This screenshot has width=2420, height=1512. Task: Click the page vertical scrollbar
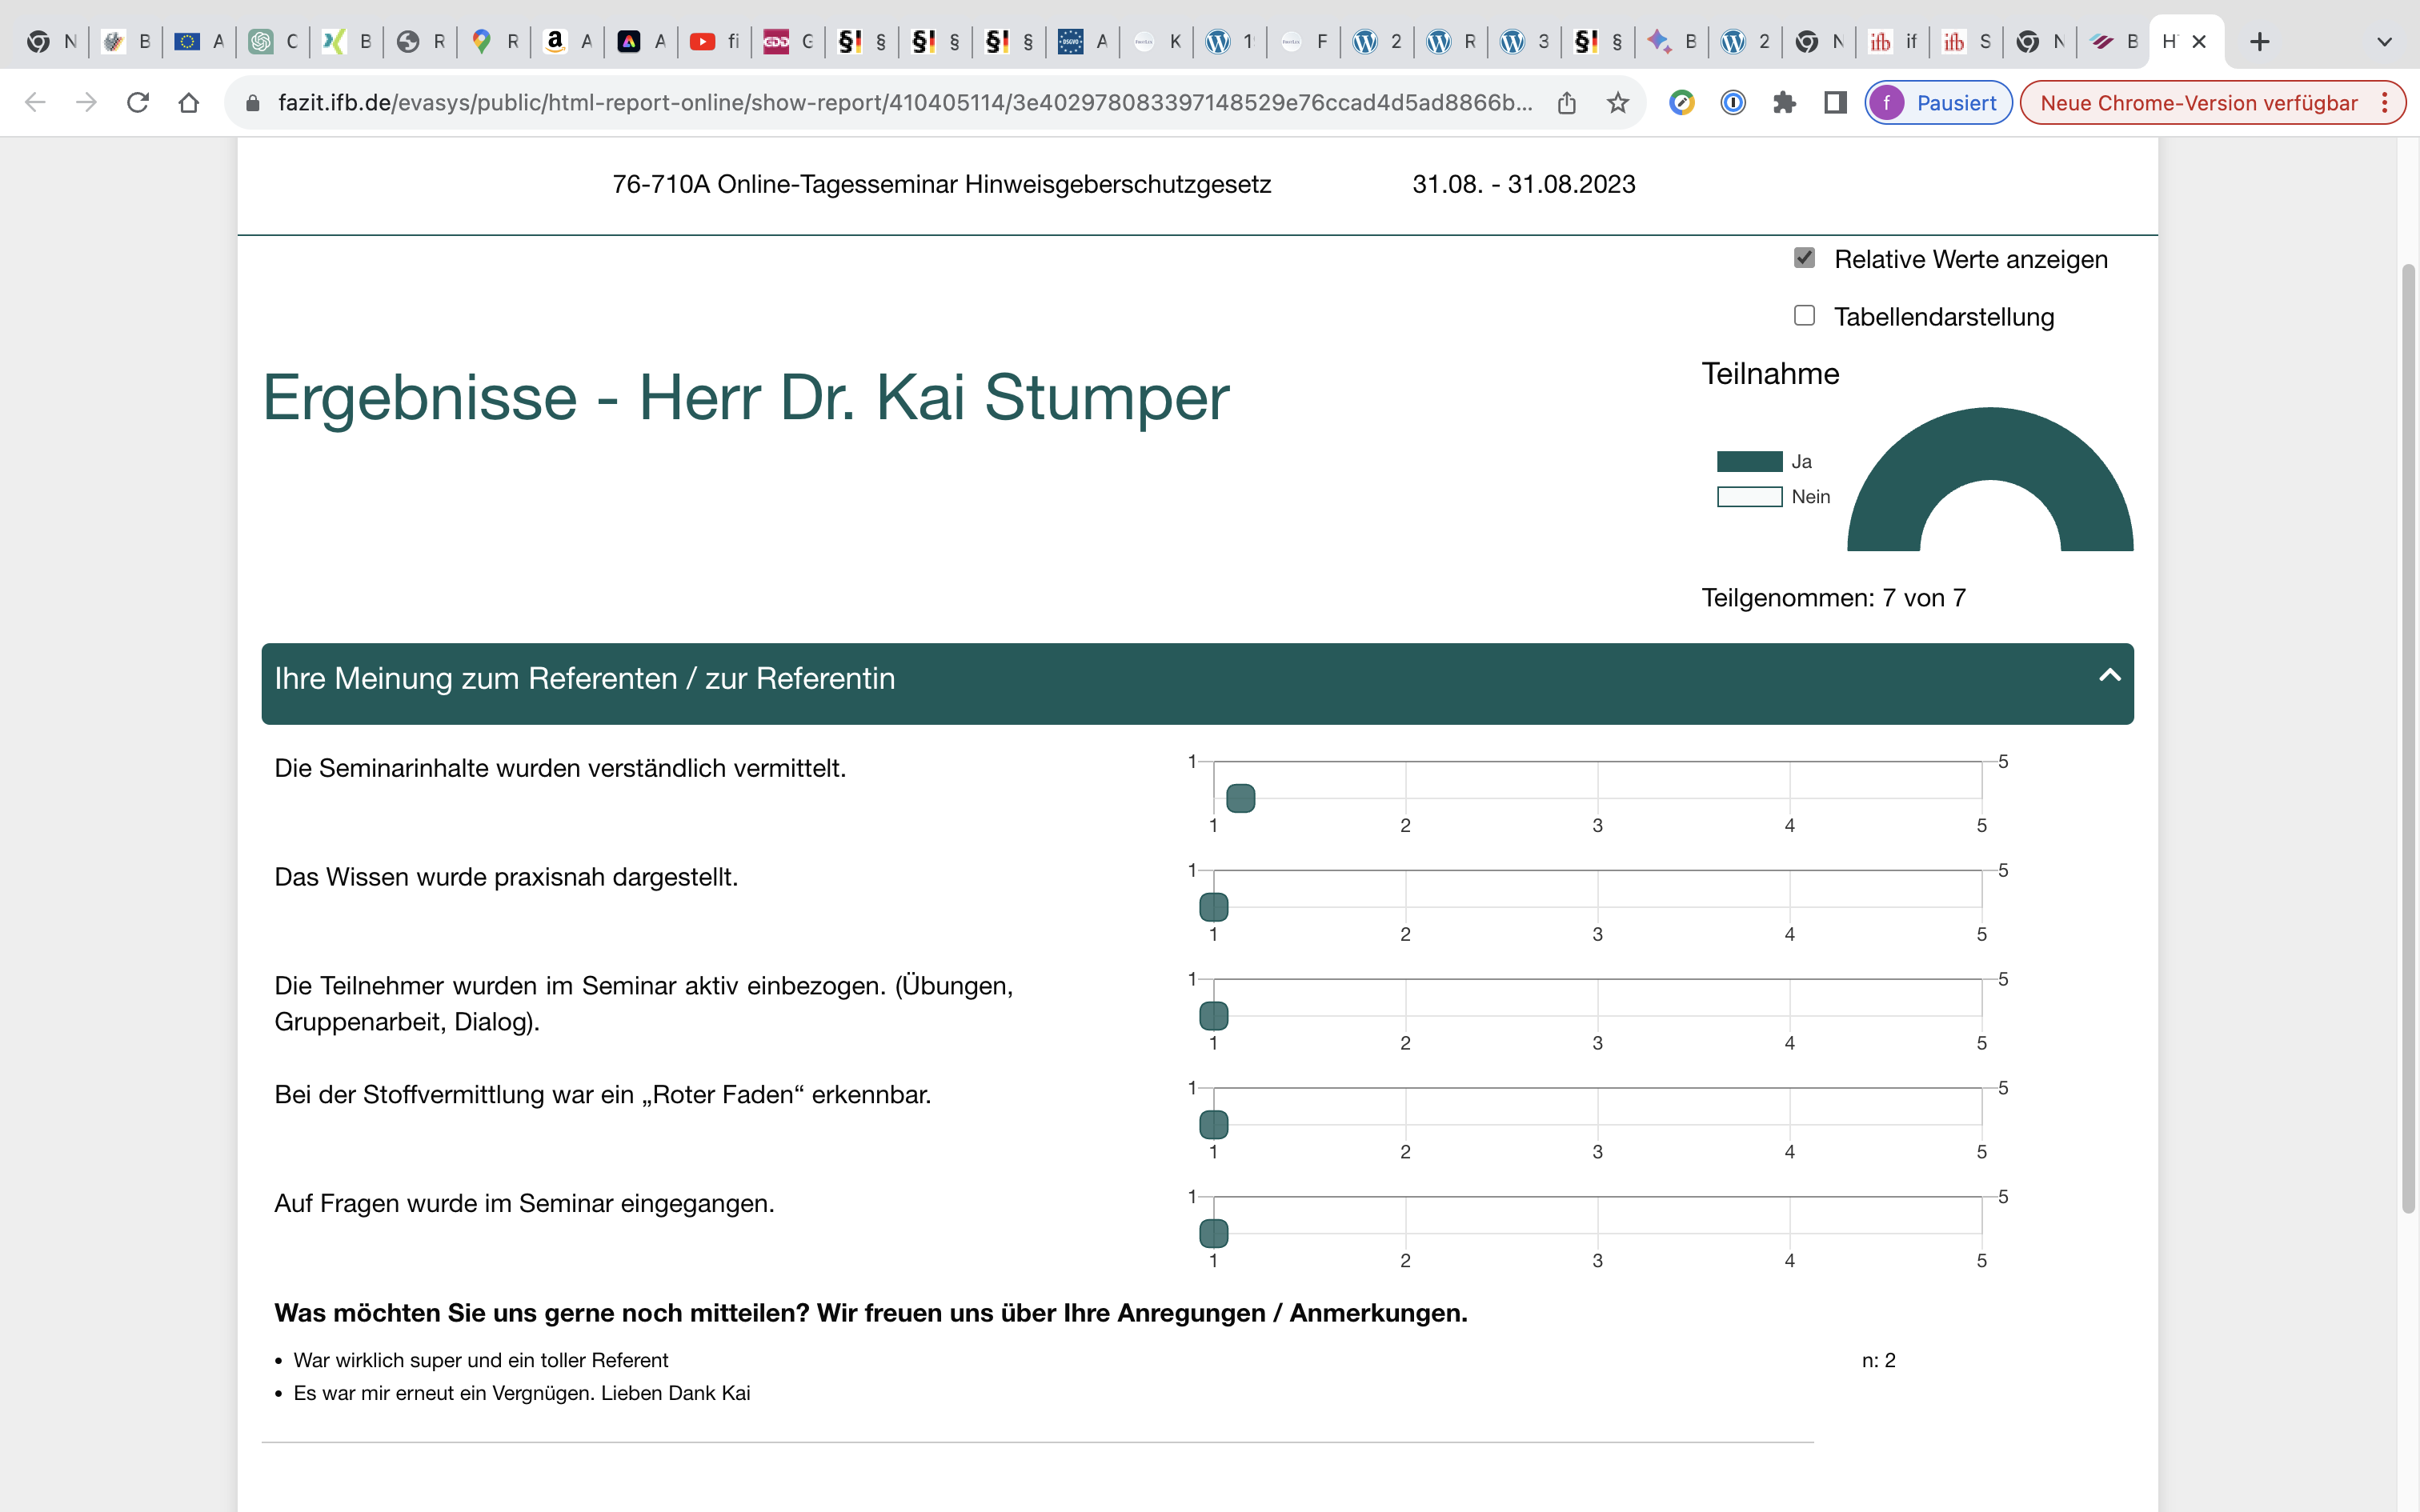2408,738
